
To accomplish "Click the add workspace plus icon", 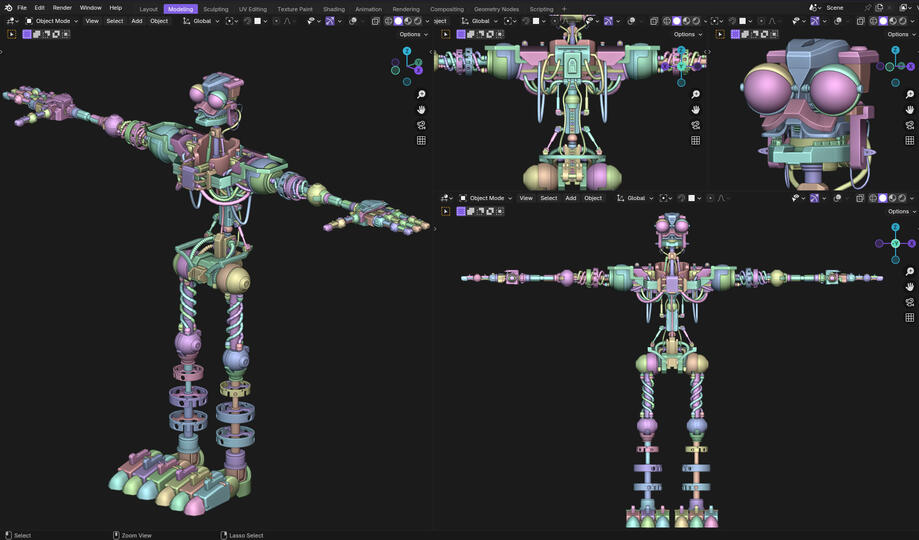I will pyautogui.click(x=564, y=9).
